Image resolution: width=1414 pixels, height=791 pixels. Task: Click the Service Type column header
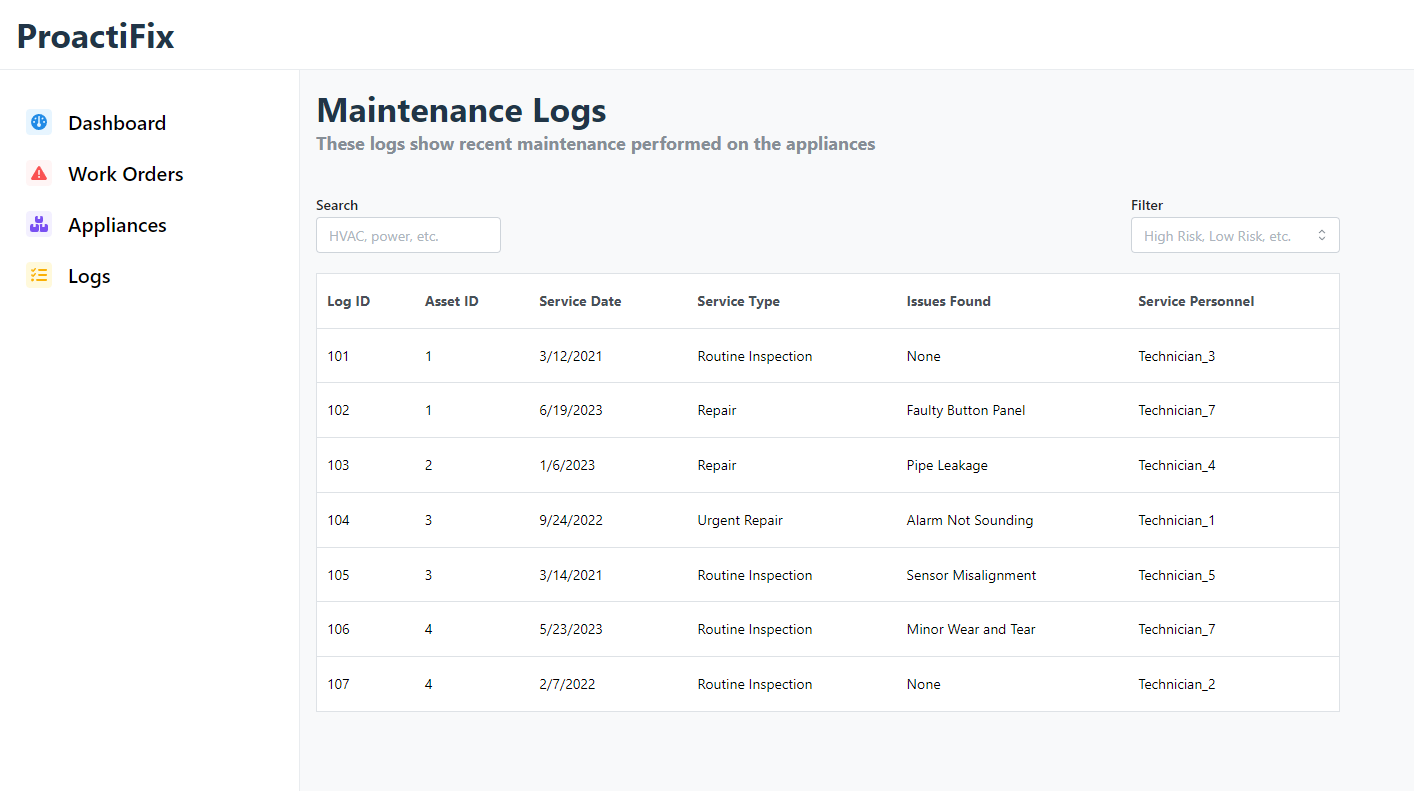pyautogui.click(x=738, y=301)
